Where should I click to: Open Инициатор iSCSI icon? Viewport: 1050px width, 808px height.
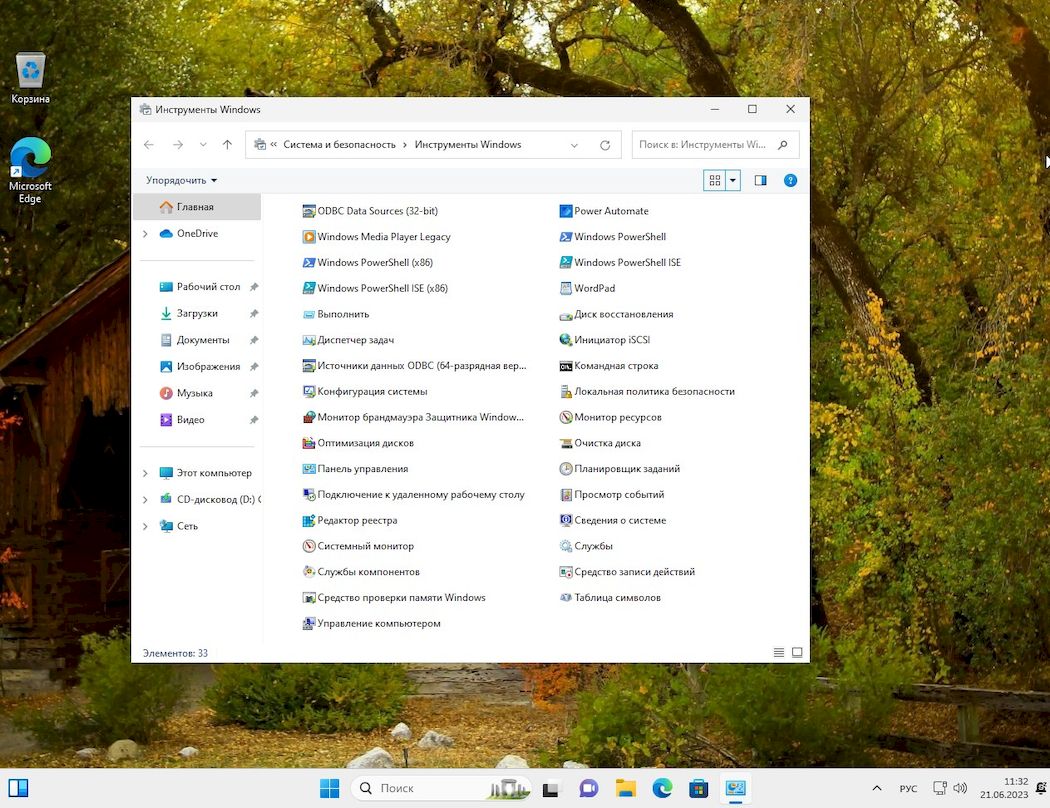point(566,340)
